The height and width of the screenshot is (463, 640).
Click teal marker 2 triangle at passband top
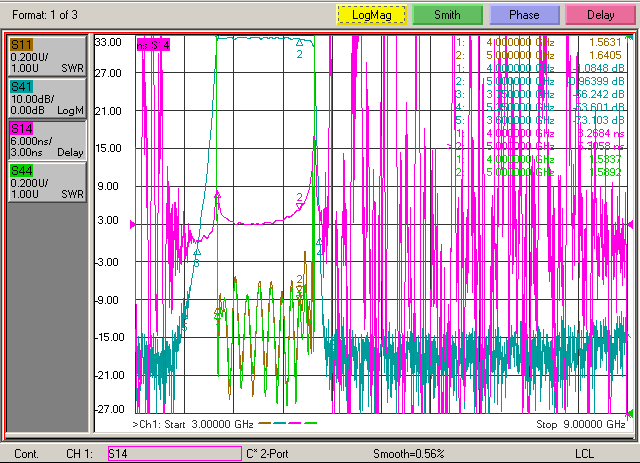300,42
